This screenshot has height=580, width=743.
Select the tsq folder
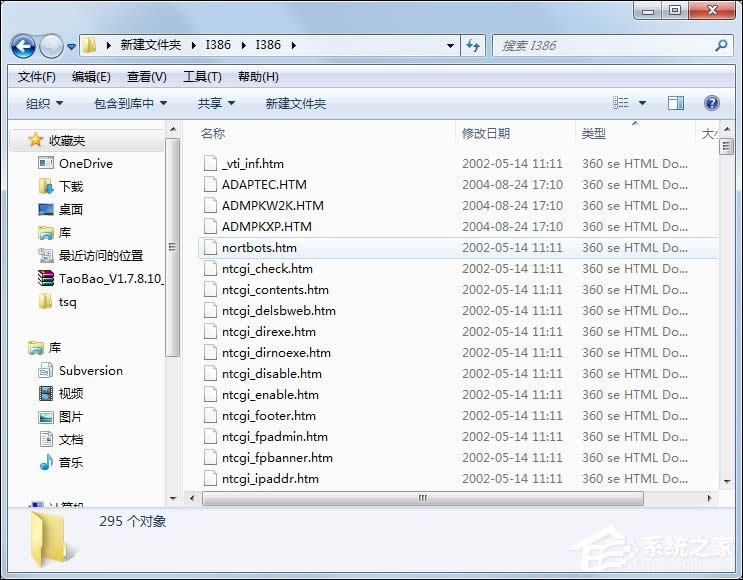(x=57, y=301)
